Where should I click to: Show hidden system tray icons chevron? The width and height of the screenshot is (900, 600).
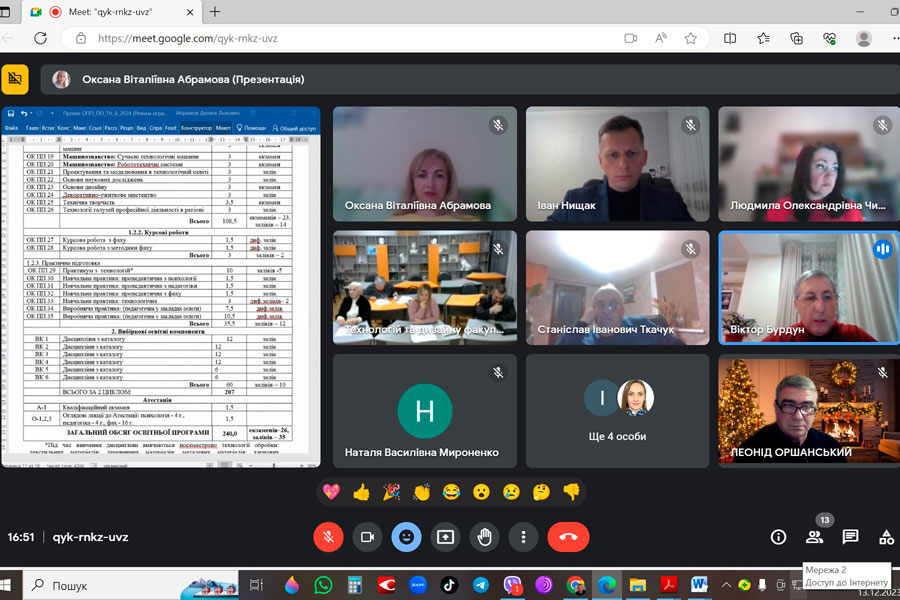tap(726, 586)
